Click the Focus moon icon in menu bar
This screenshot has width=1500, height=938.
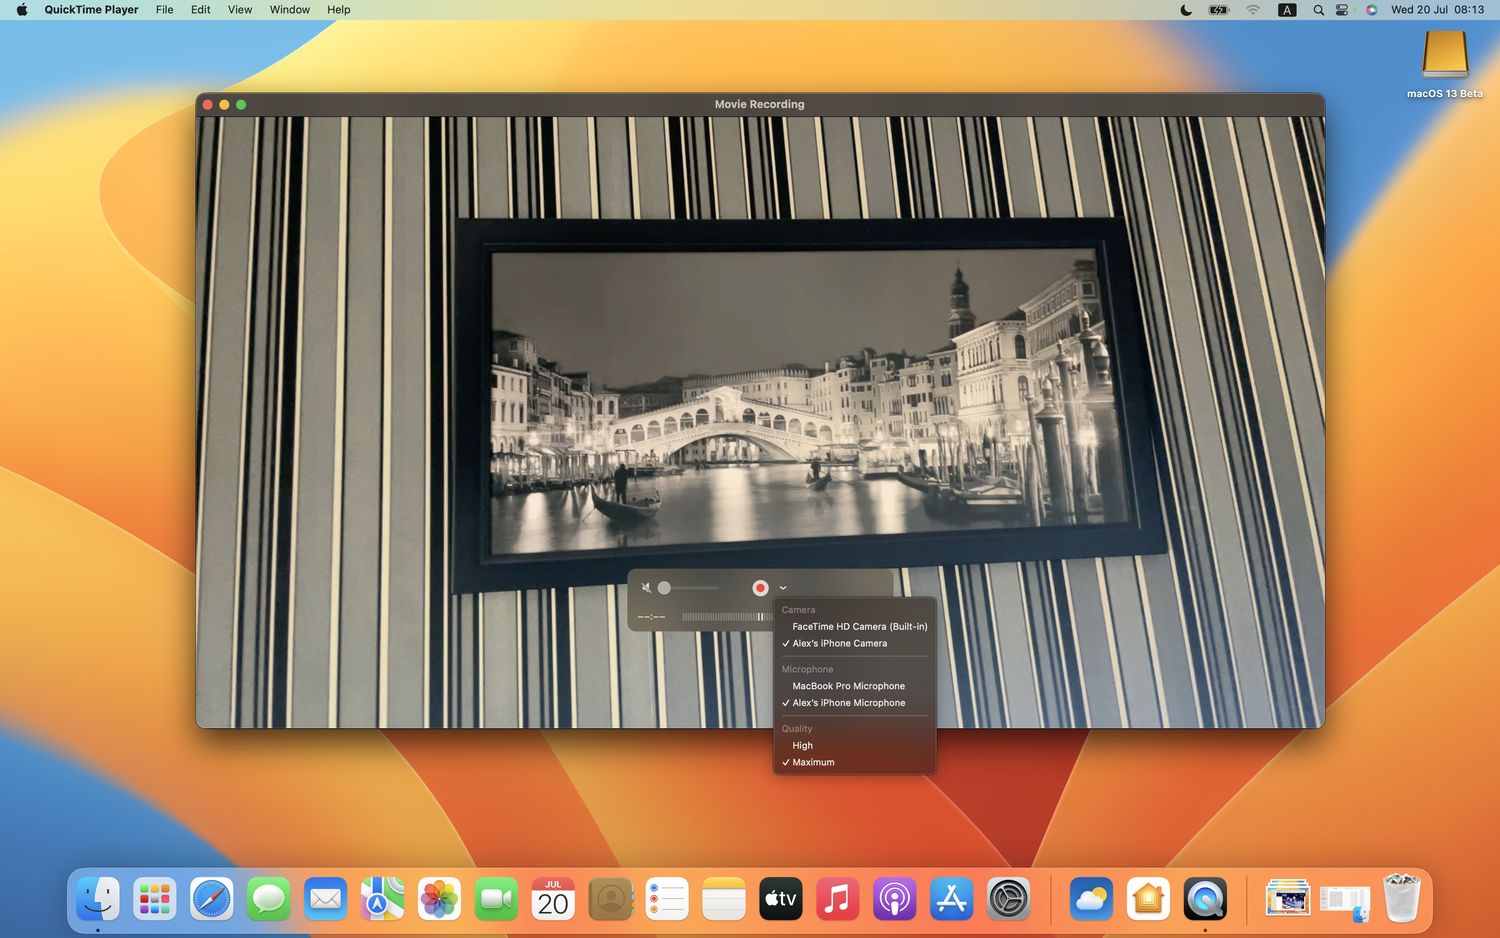1186,10
